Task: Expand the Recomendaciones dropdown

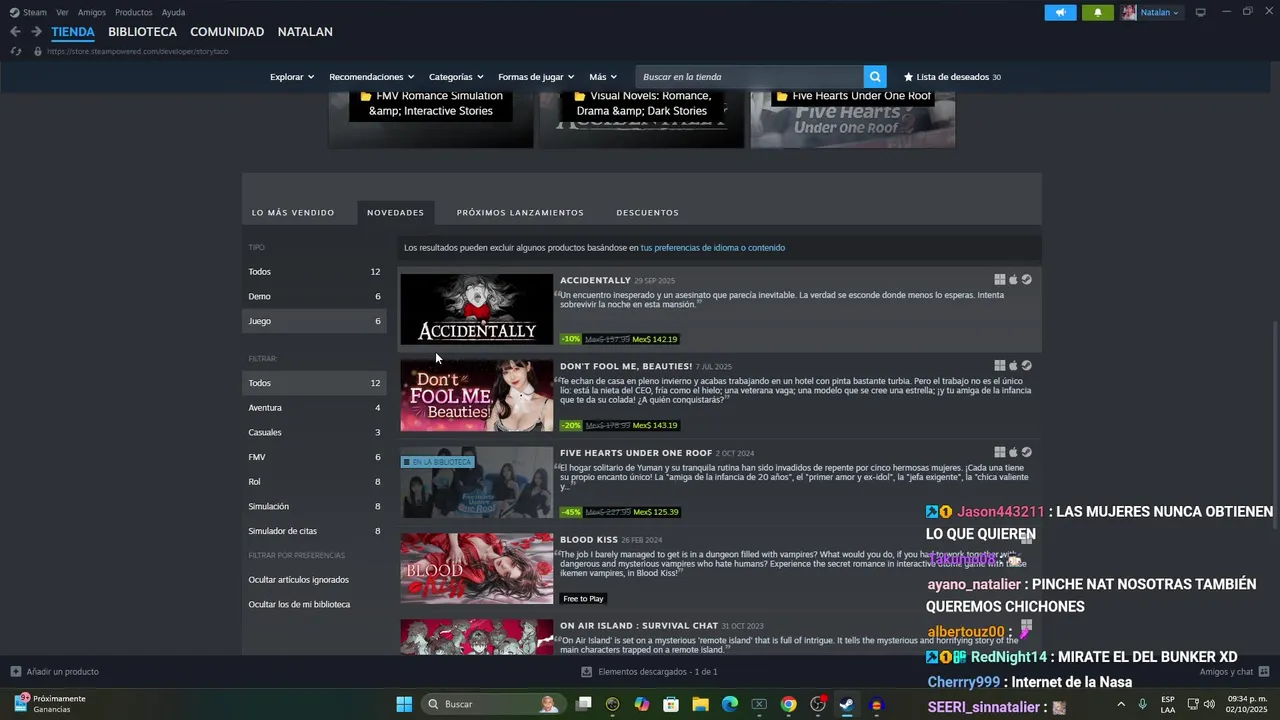Action: click(x=372, y=77)
